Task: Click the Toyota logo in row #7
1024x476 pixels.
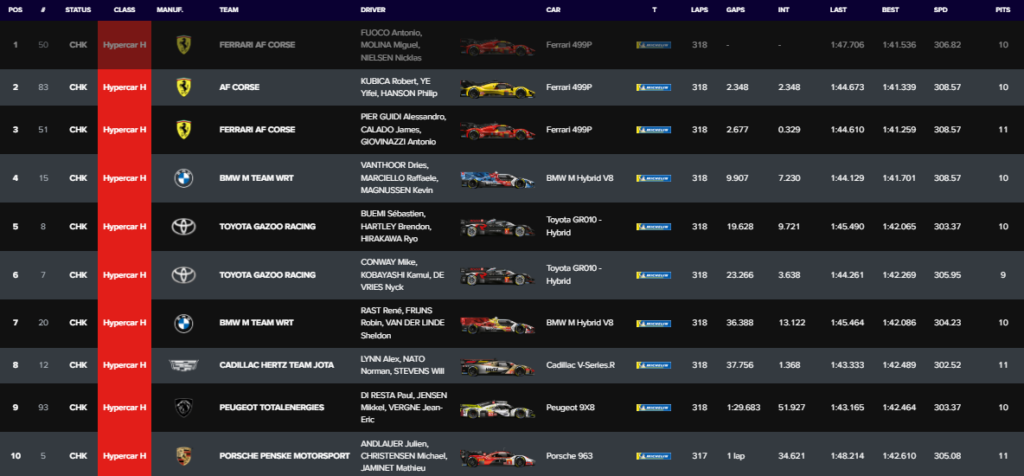Action: (x=184, y=275)
